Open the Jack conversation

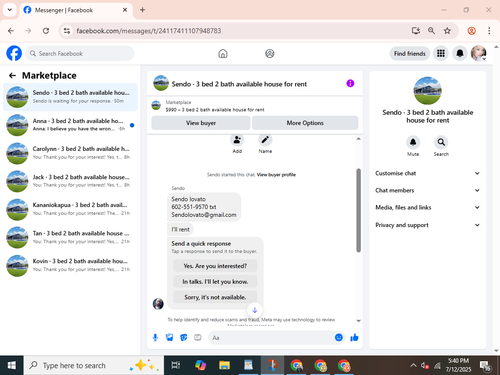(x=70, y=181)
